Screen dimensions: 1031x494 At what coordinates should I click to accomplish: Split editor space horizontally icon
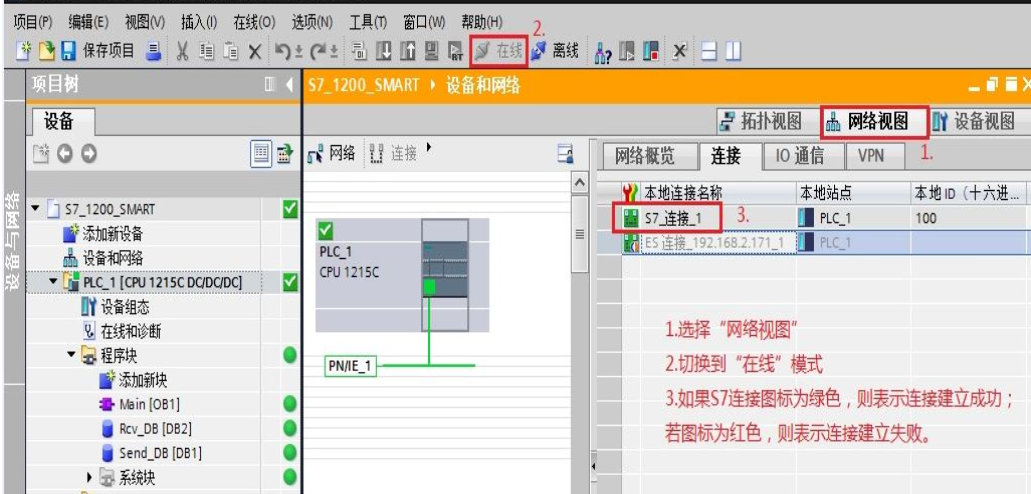(709, 51)
